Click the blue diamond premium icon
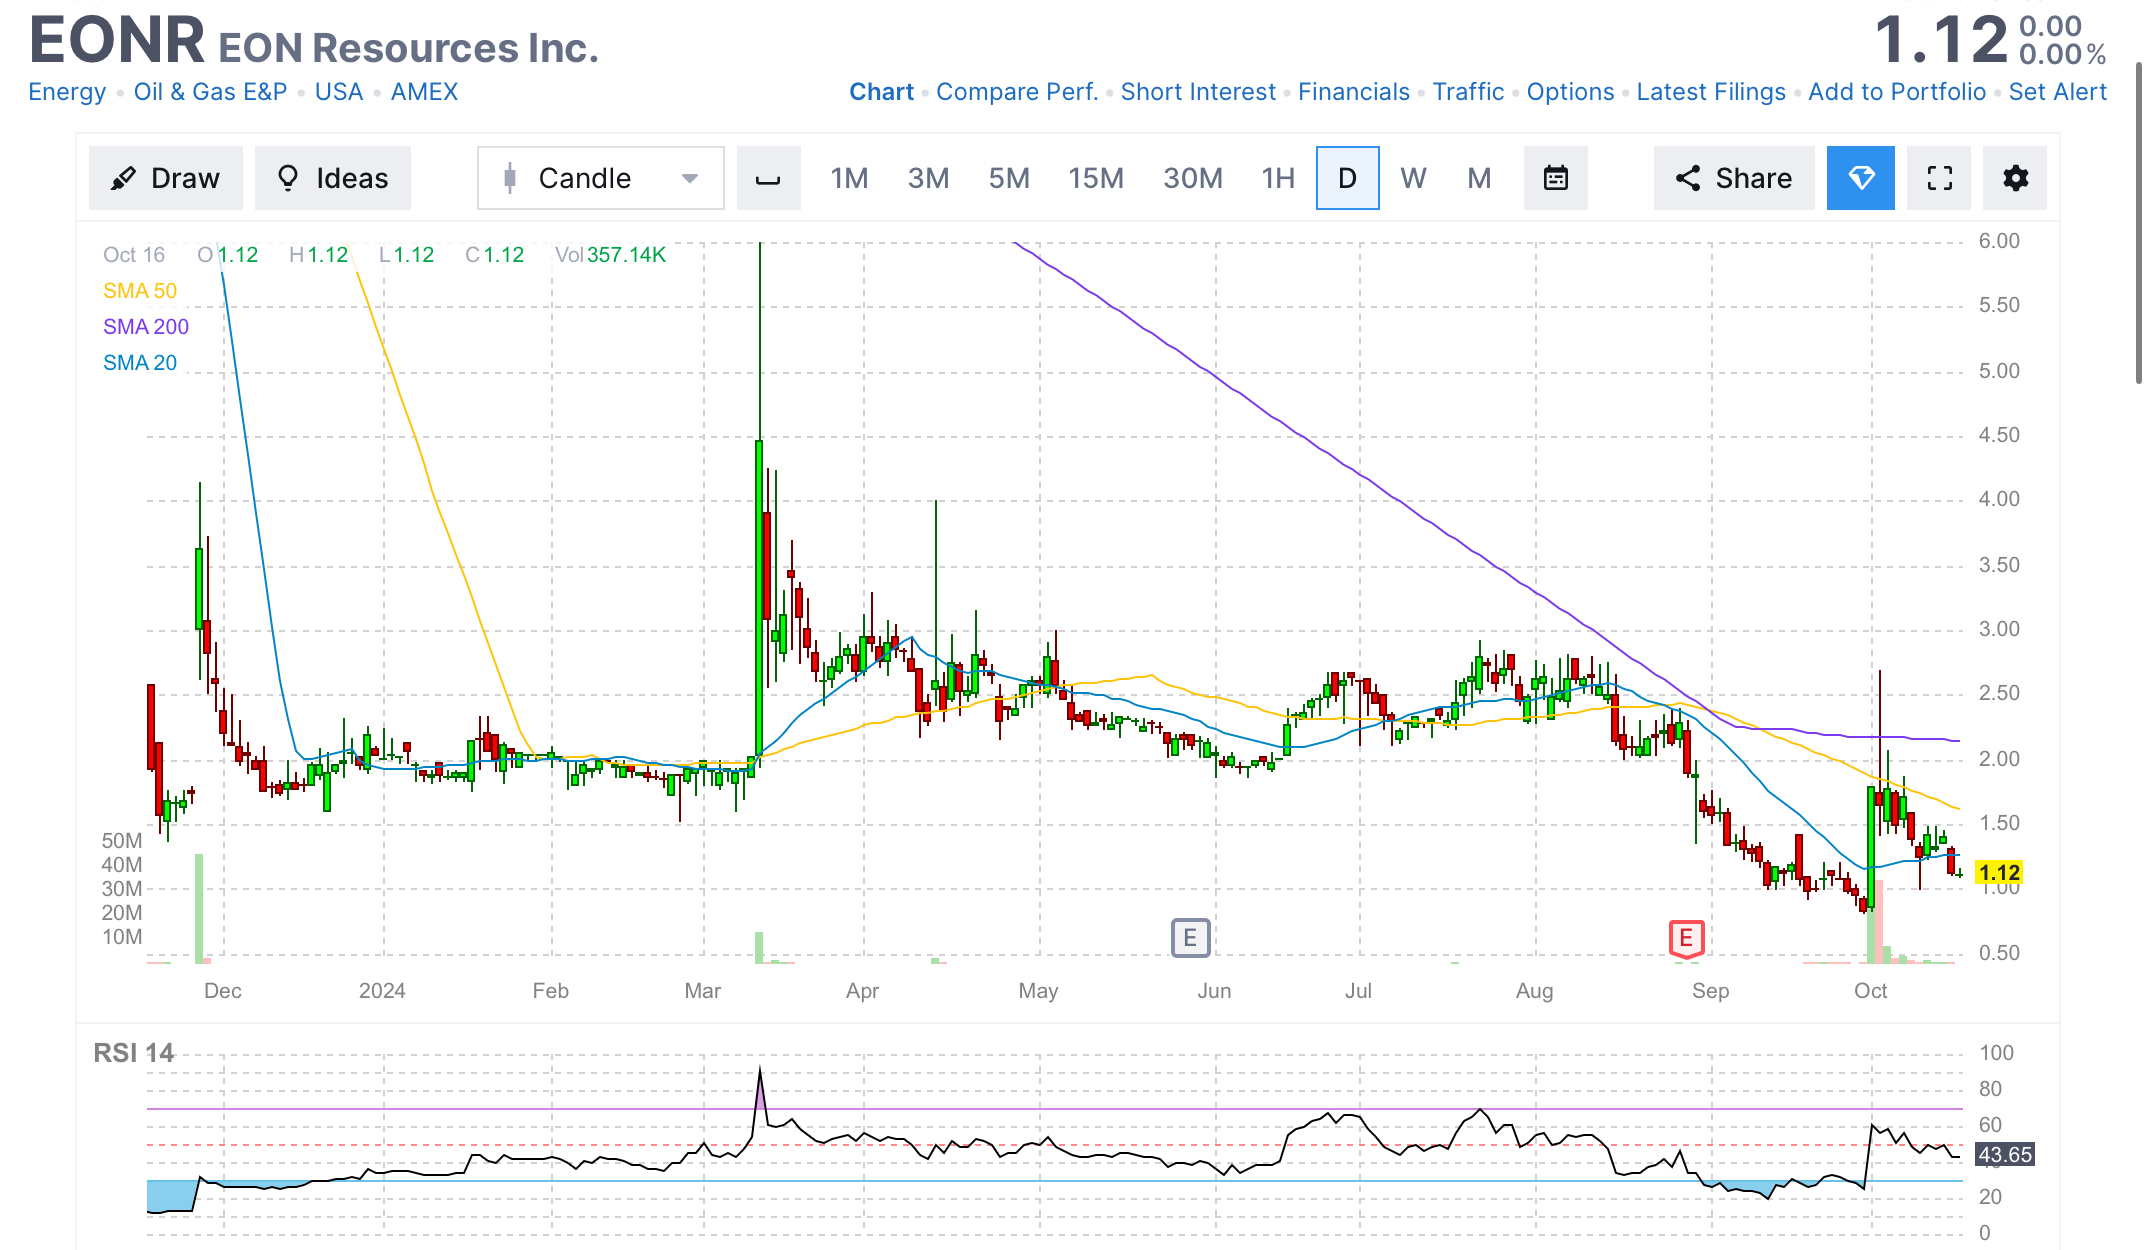This screenshot has width=2148, height=1250. pyautogui.click(x=1860, y=177)
